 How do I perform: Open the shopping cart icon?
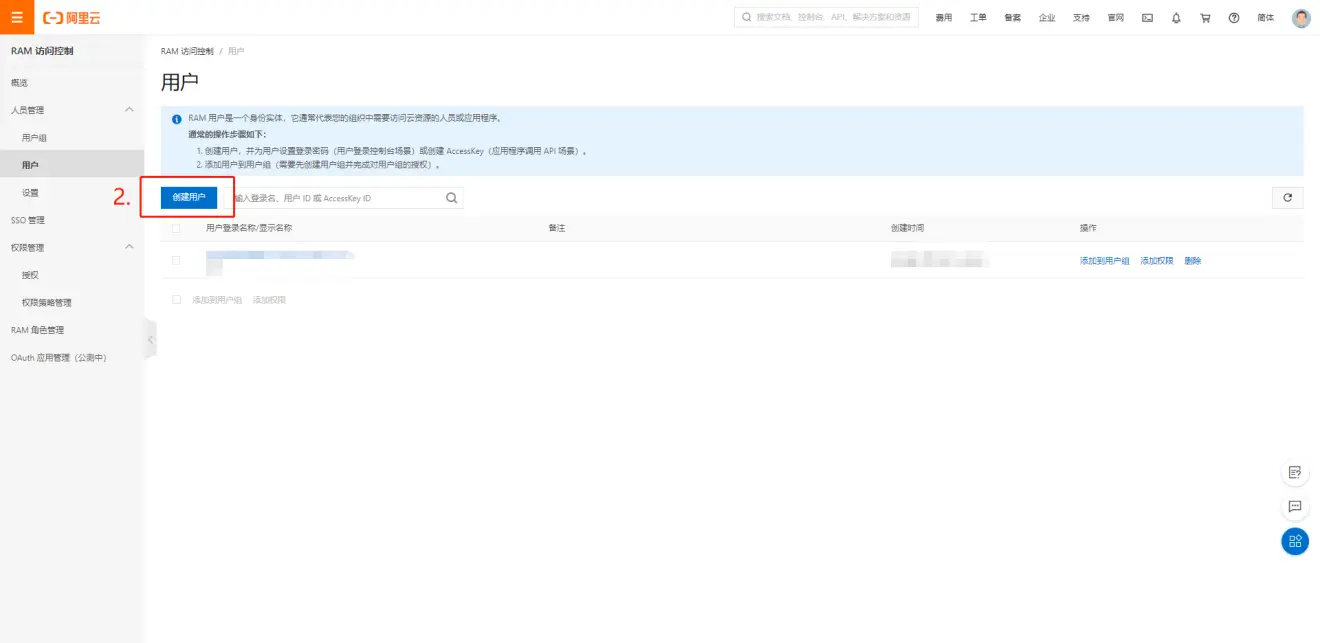1205,17
